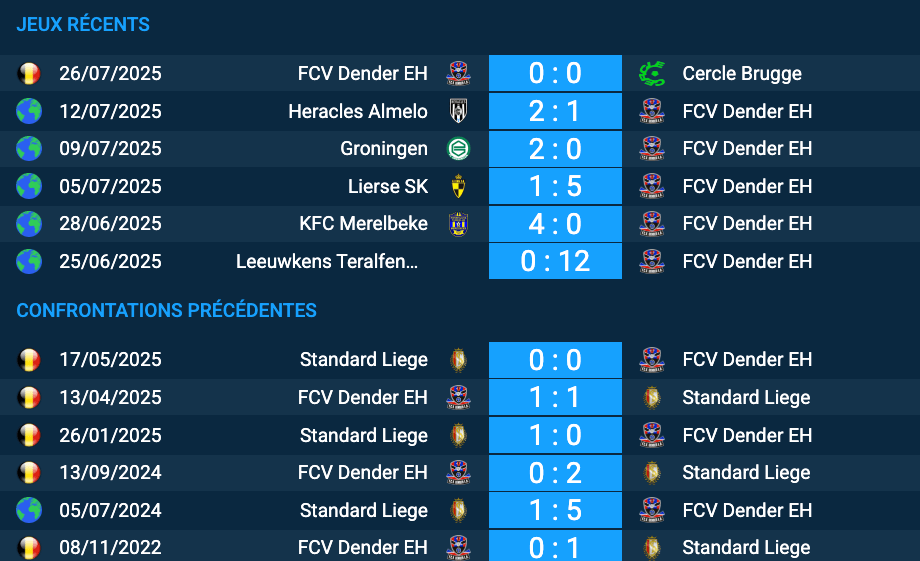920x561 pixels.
Task: Select the 0 : 2 score from 13/09/2024
Action: [555, 473]
